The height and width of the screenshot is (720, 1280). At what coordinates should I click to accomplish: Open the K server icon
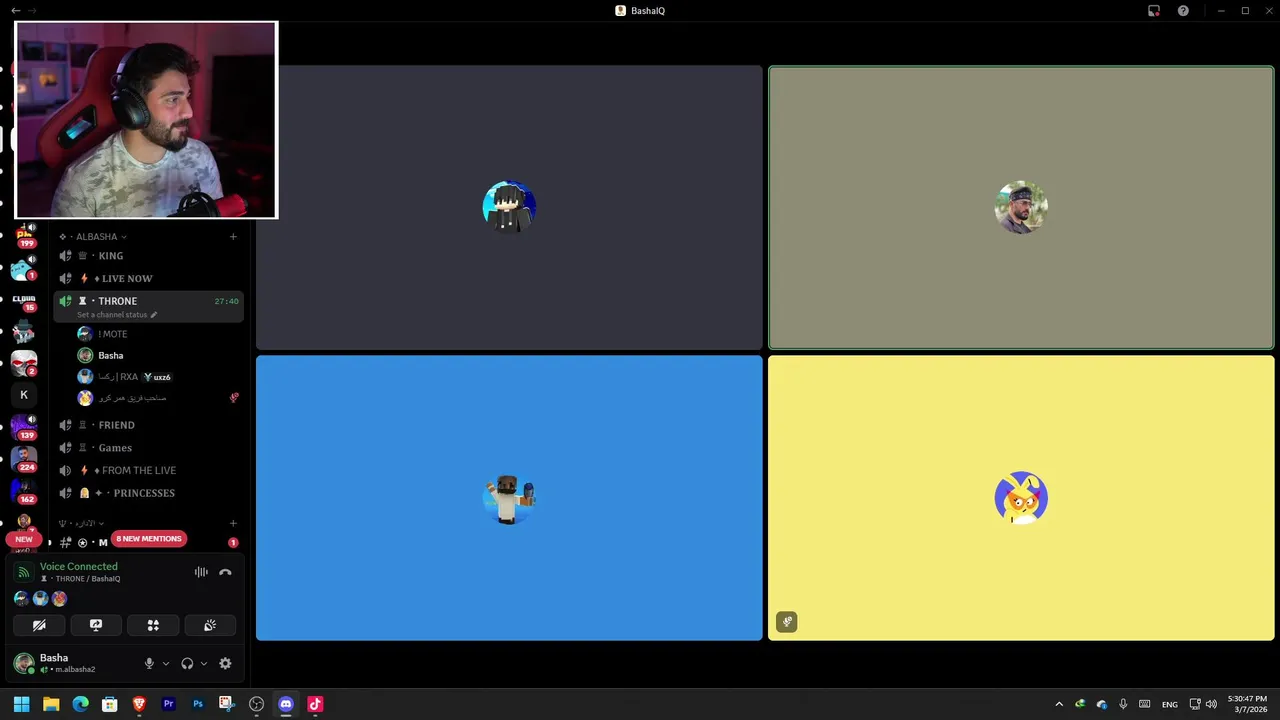click(x=24, y=395)
